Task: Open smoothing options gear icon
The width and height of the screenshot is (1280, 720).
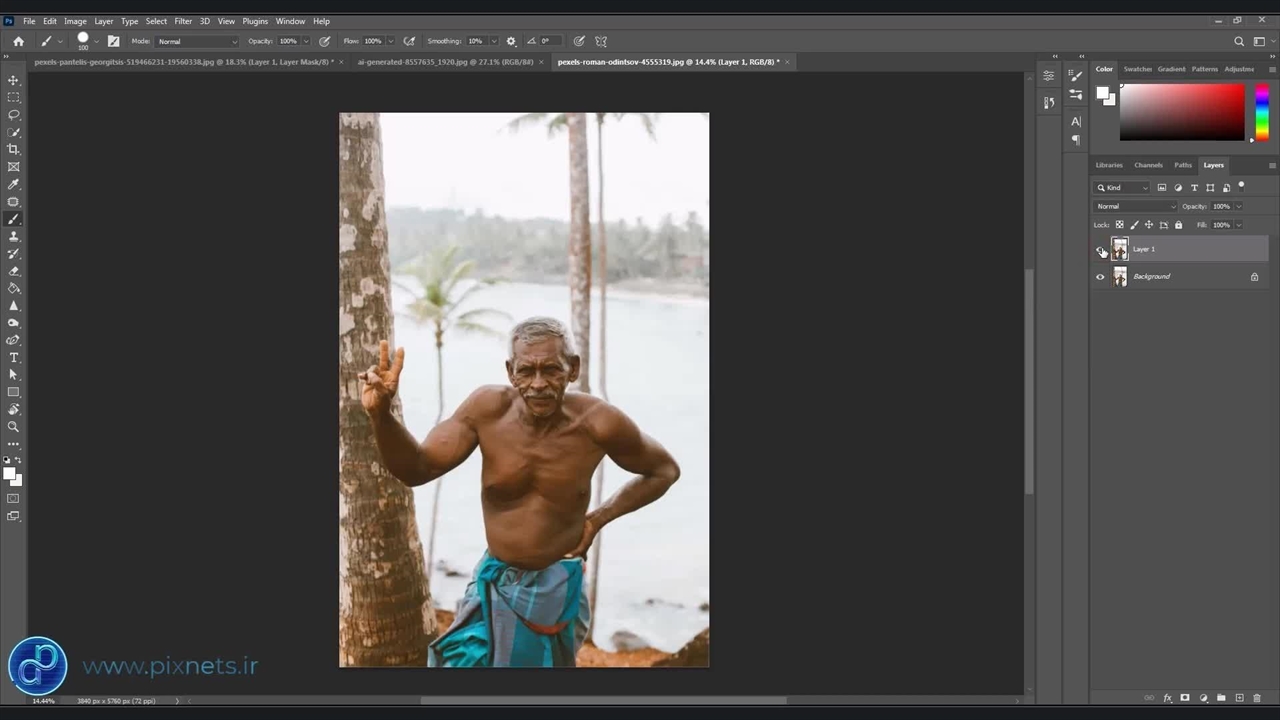Action: coord(511,41)
